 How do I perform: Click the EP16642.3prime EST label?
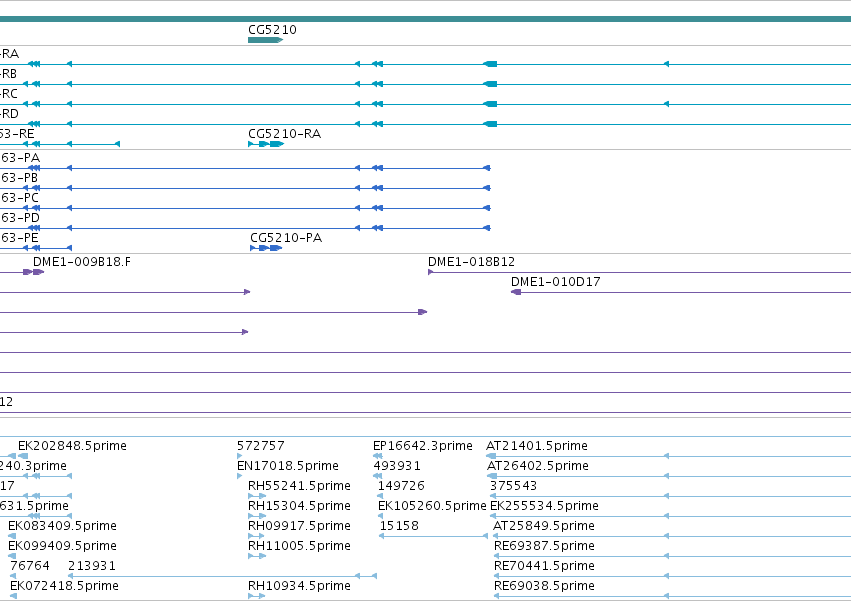pos(423,446)
